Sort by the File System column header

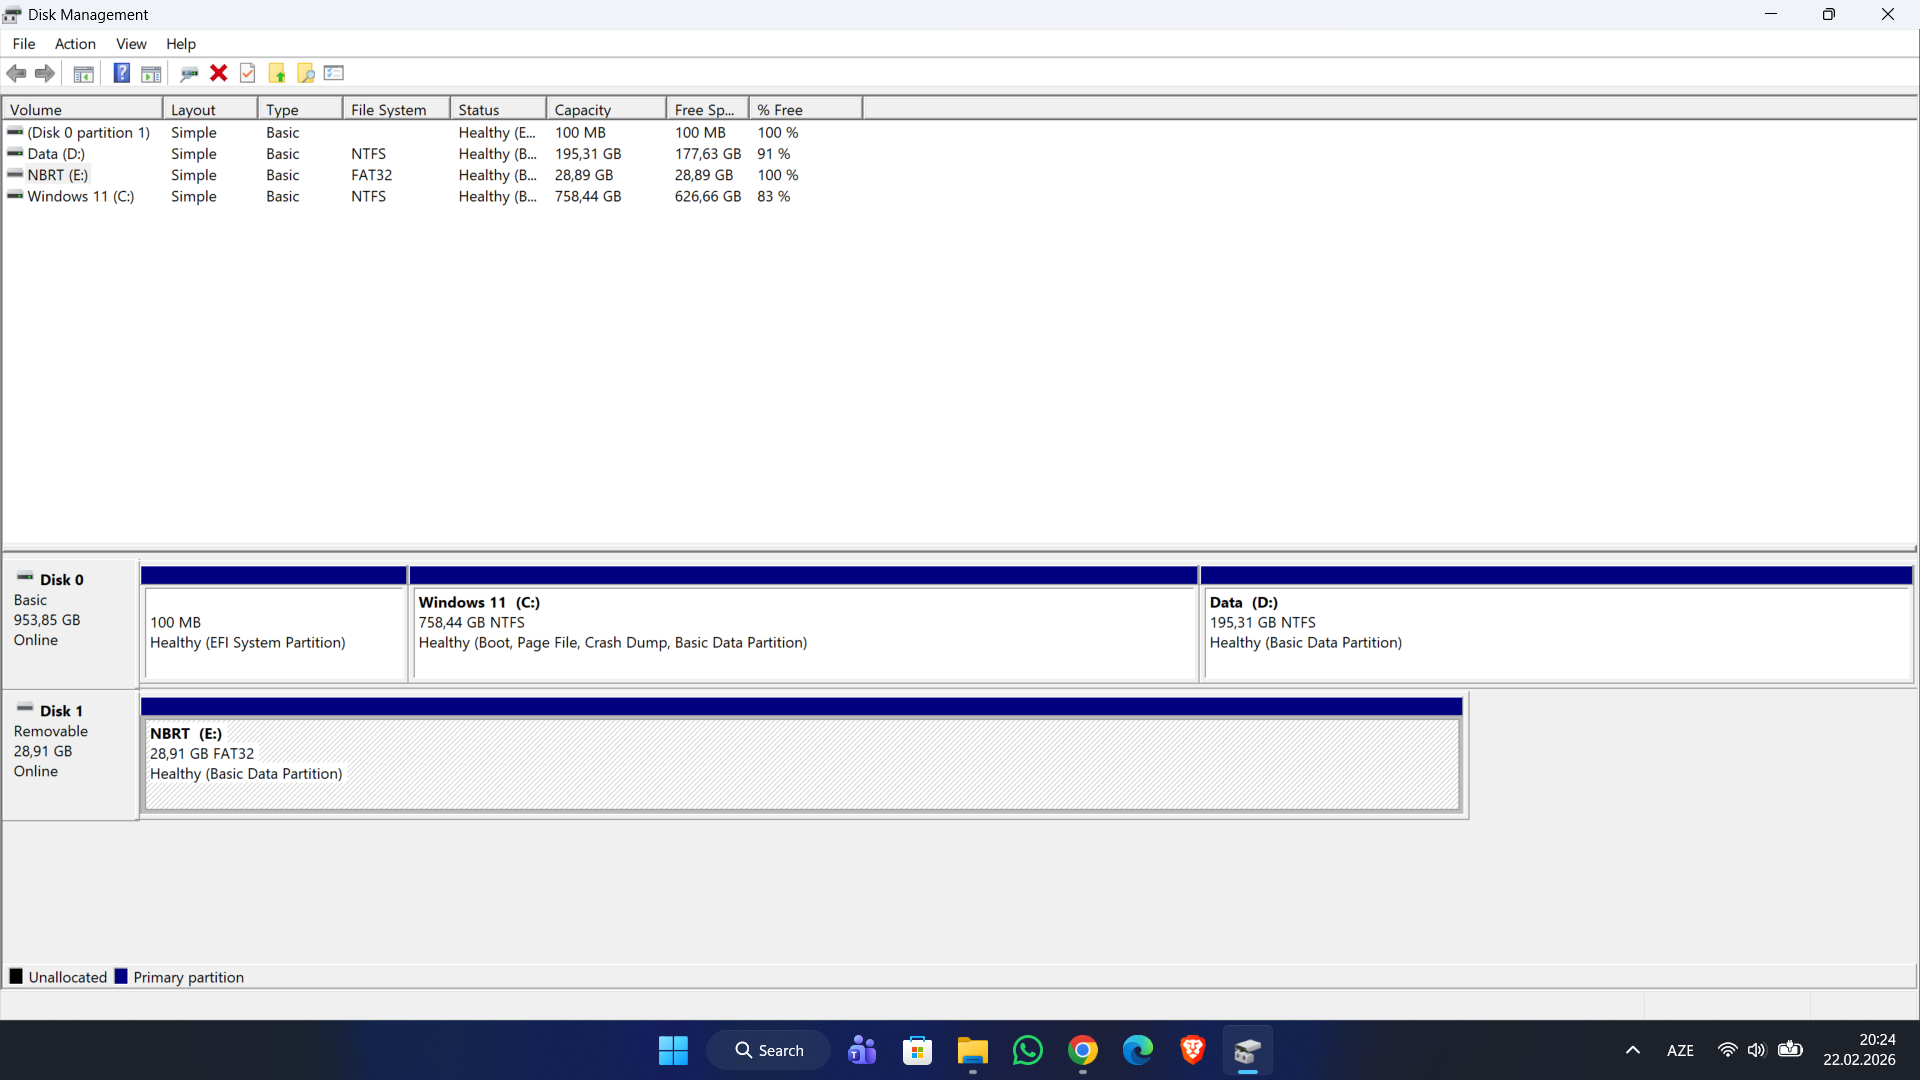396,110
